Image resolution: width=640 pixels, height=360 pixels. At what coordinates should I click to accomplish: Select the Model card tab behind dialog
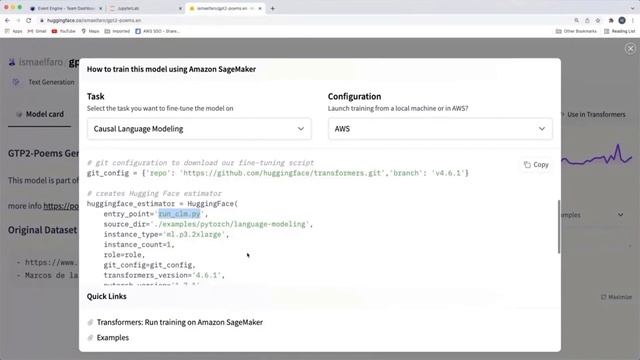pyautogui.click(x=40, y=114)
